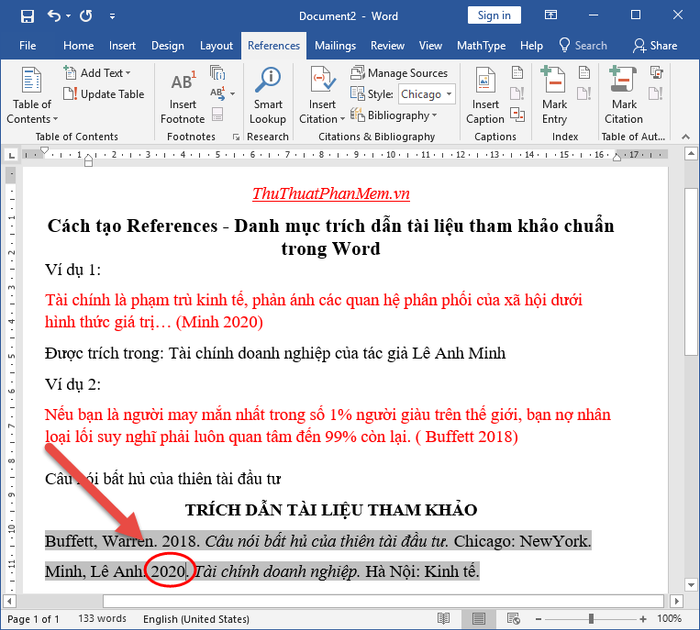Click the Insert Endnote icon
700x630 pixels.
217,73
